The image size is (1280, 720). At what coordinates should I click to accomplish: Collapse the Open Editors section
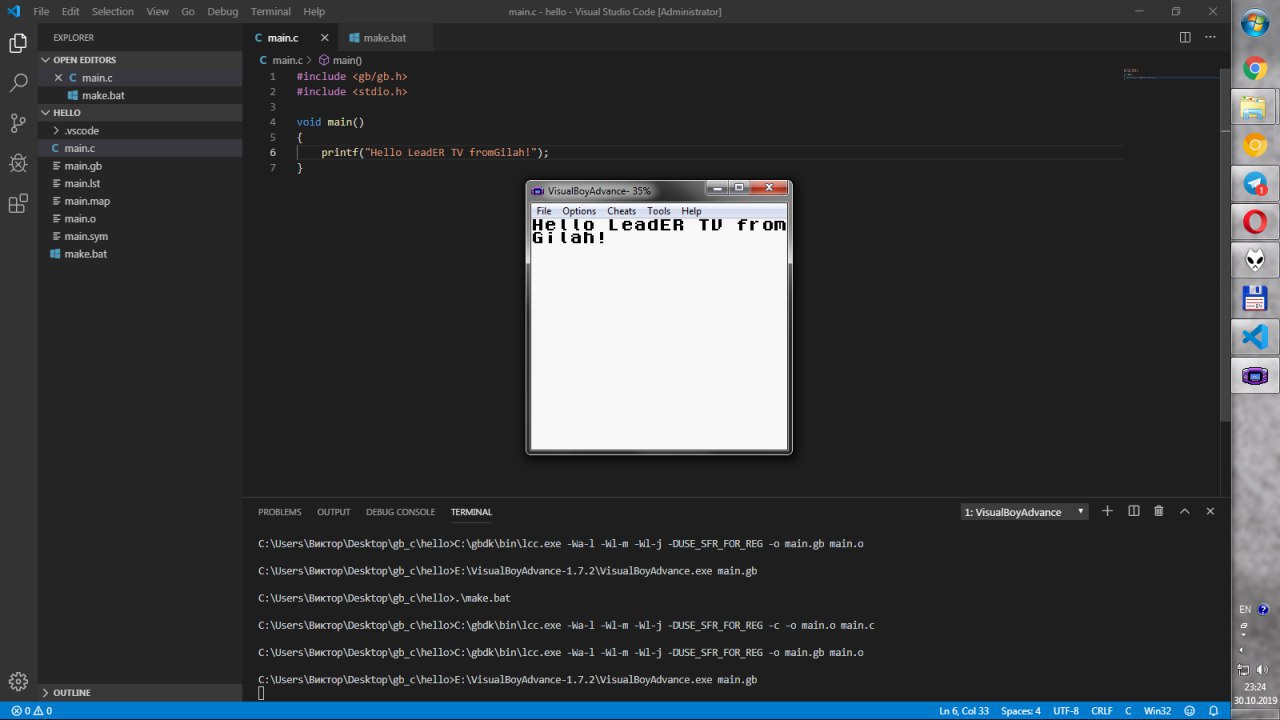140,60
